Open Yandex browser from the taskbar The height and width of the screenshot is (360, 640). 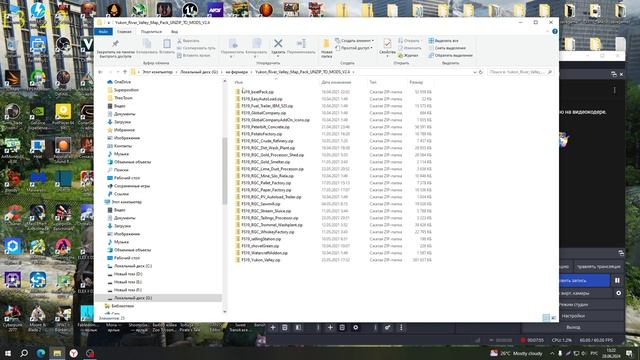73,353
